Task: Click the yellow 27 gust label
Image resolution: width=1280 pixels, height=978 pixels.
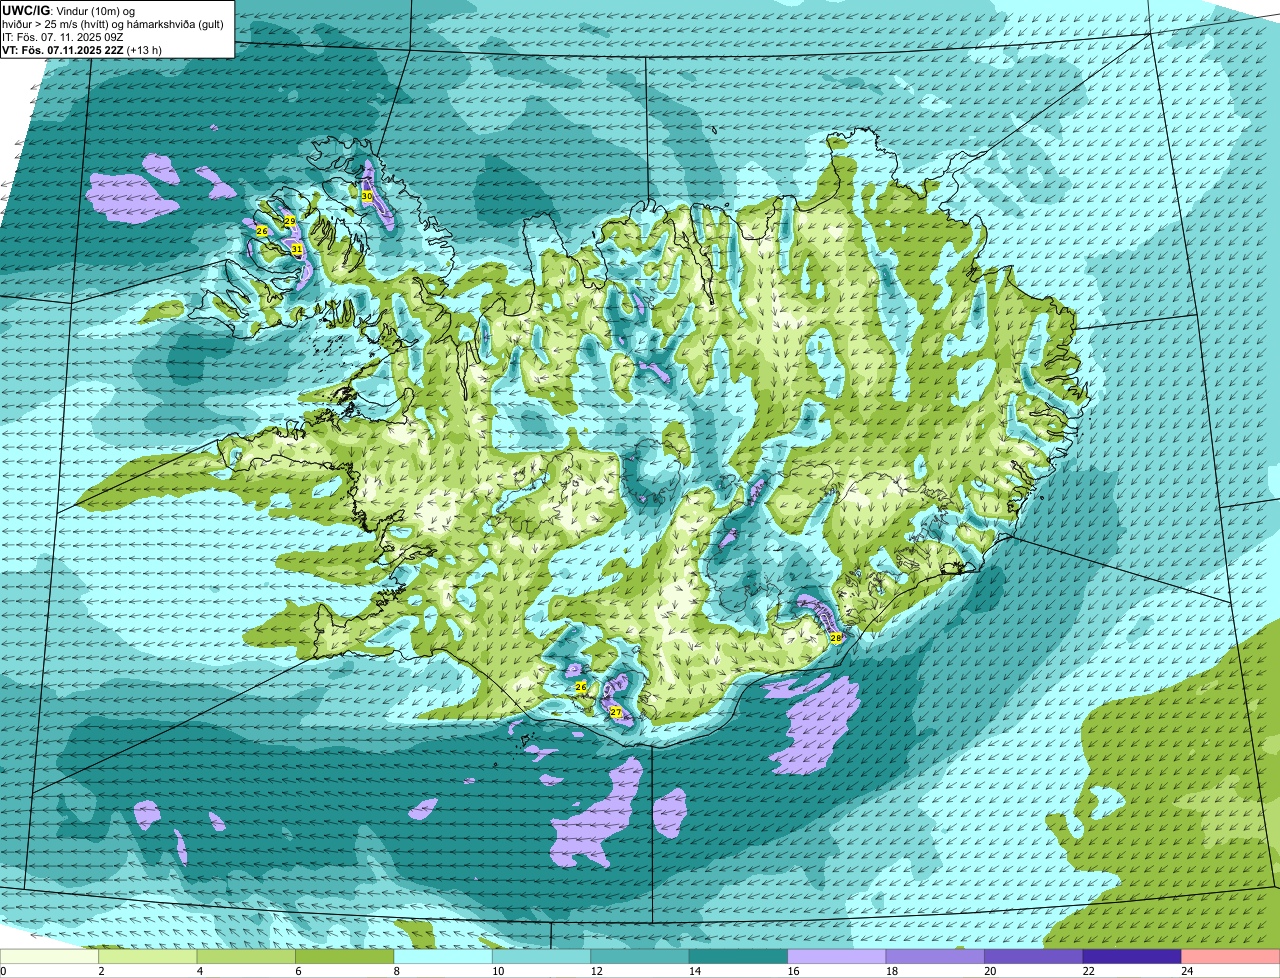Action: click(616, 712)
